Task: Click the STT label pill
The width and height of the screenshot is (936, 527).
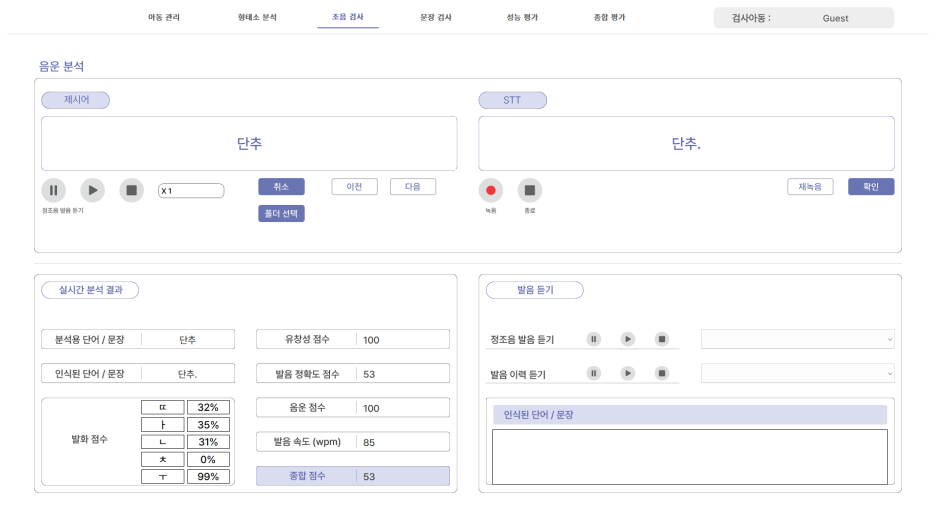Action: pos(512,100)
